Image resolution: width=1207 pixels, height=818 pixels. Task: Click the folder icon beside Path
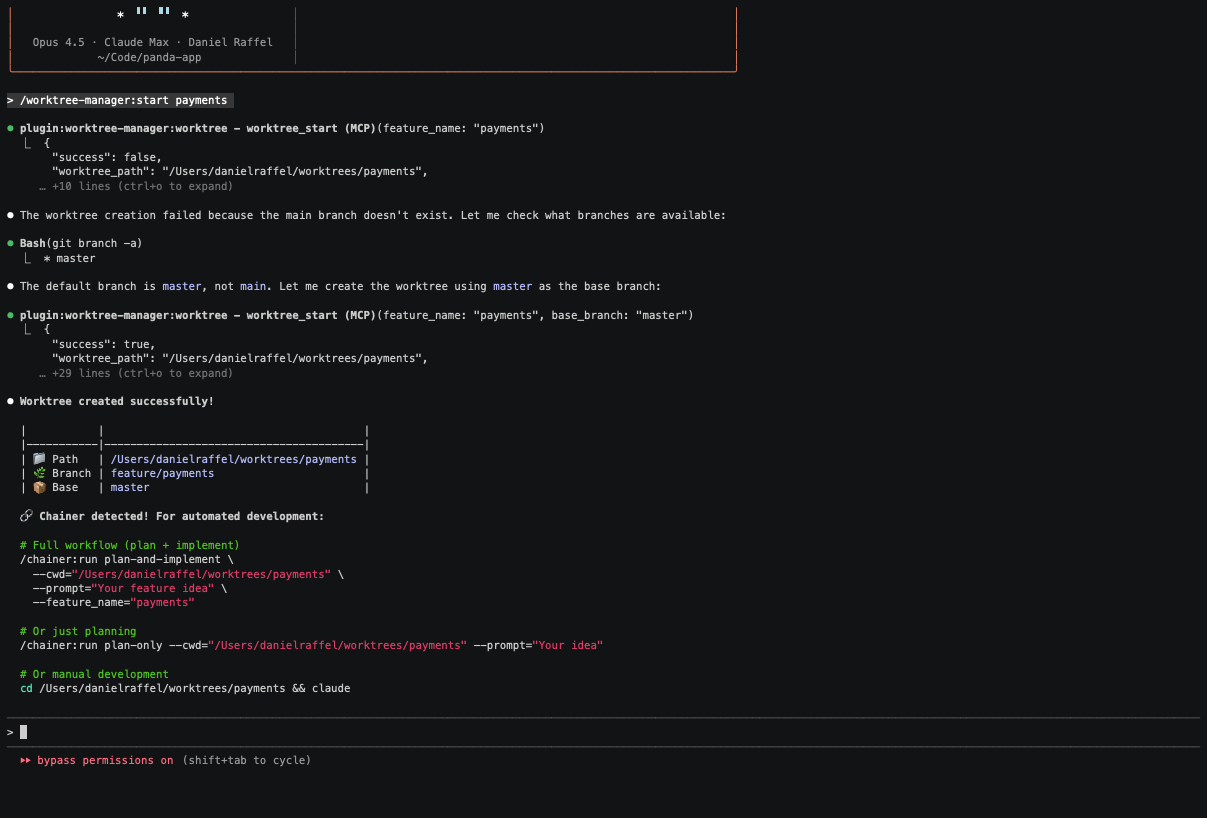41,459
